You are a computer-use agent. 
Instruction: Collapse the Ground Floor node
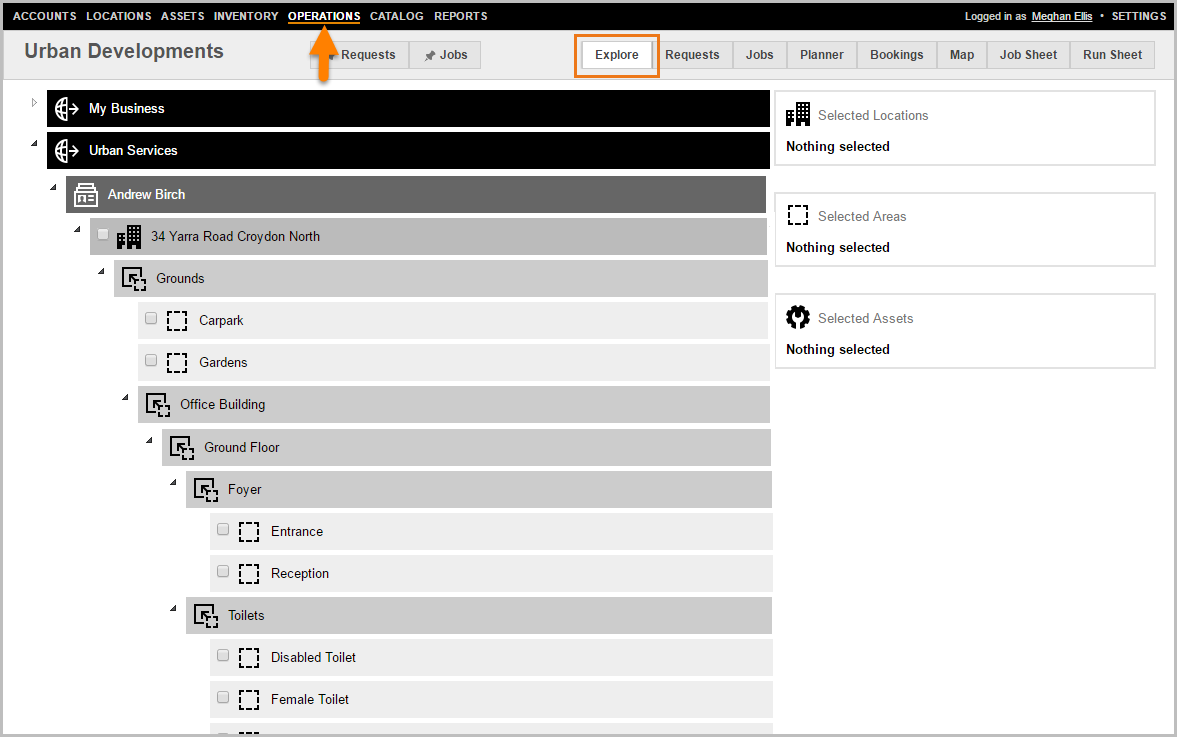(x=148, y=440)
